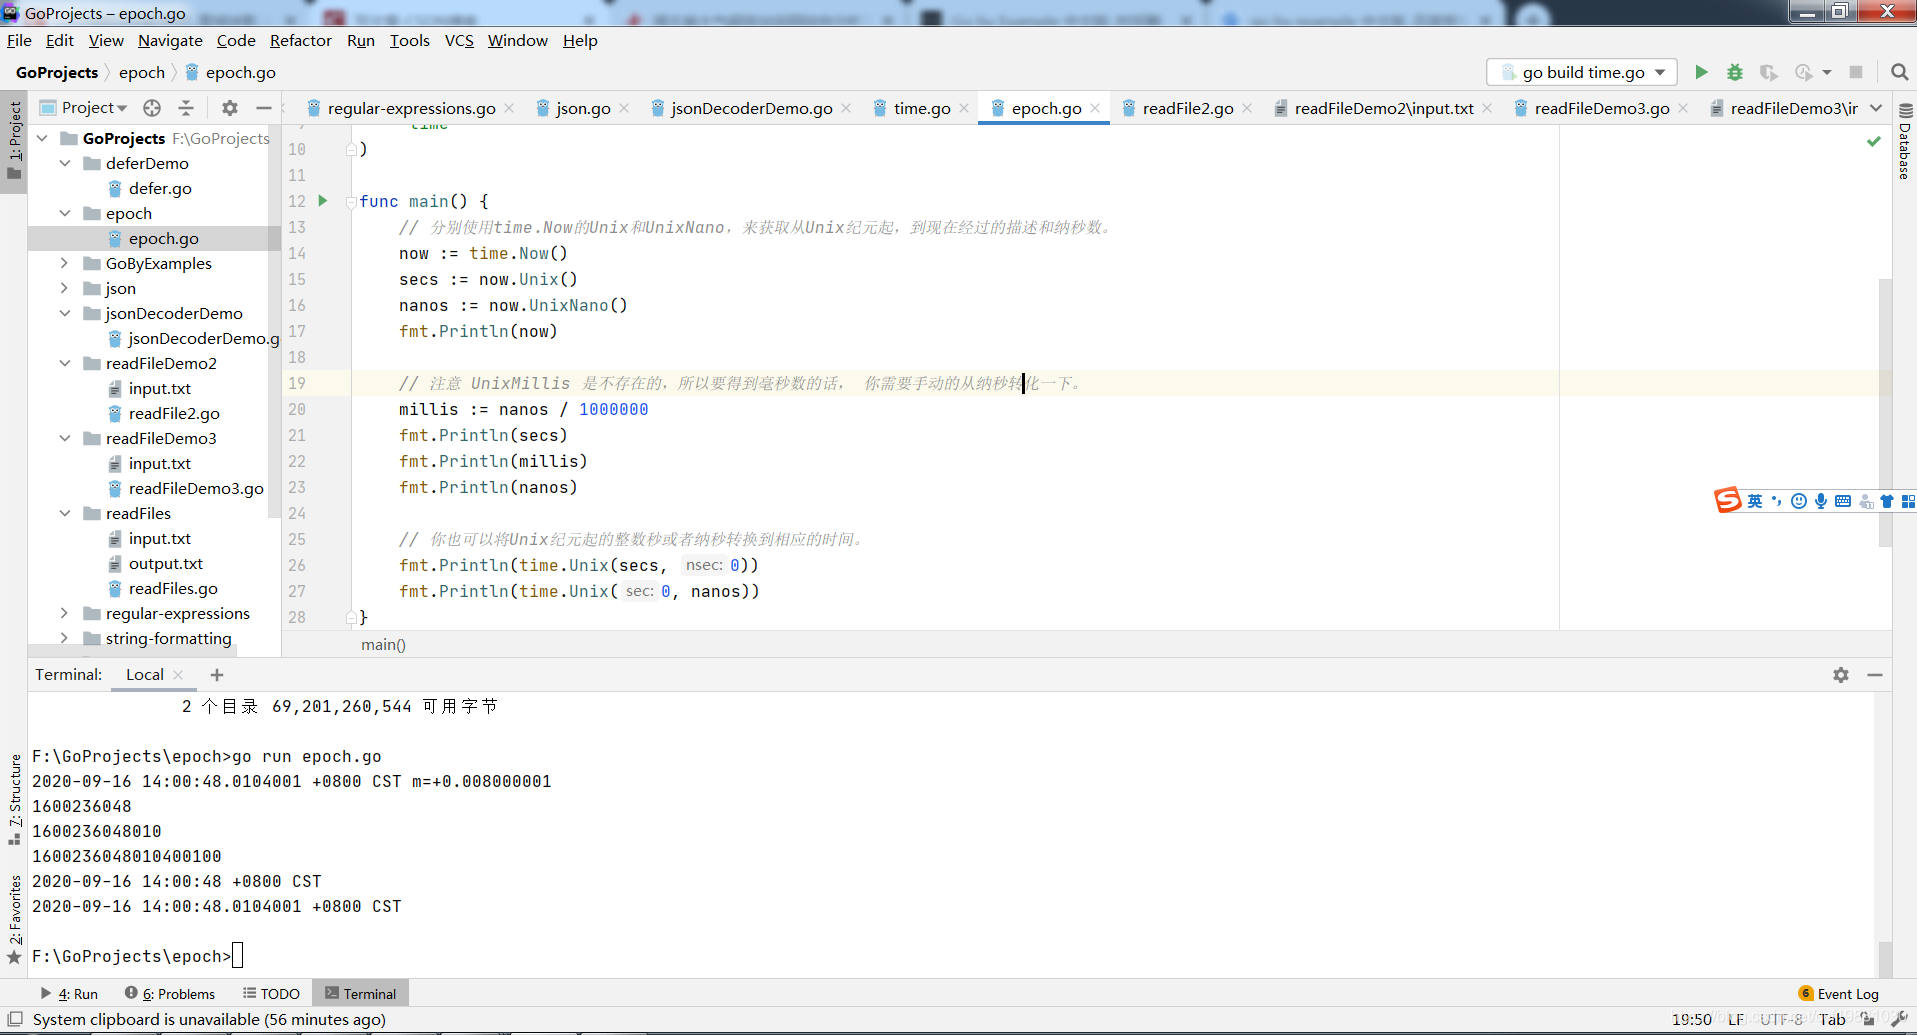The width and height of the screenshot is (1917, 1035).
Task: Close the epoch.go editor tab
Action: (1096, 108)
